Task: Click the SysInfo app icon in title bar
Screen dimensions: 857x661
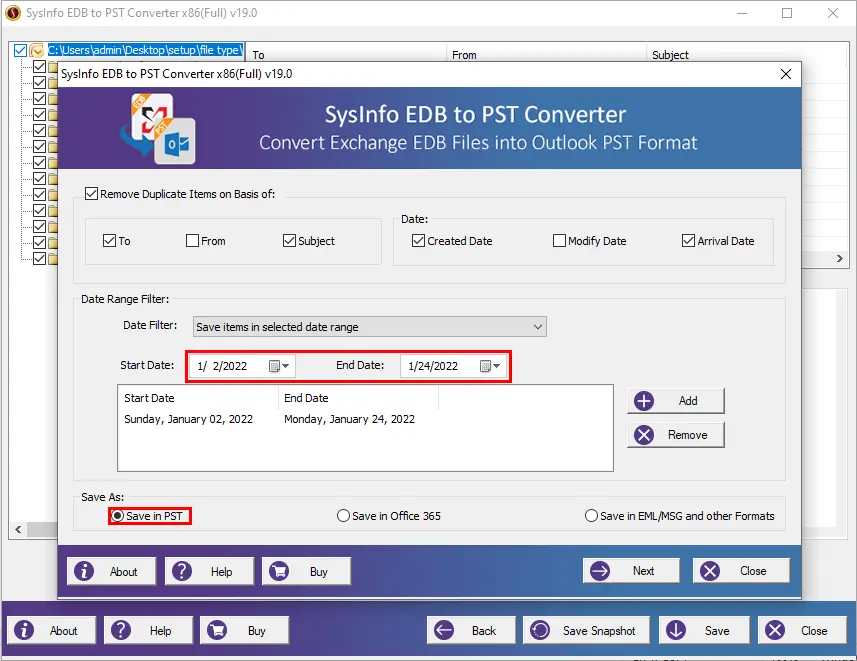Action: 13,13
